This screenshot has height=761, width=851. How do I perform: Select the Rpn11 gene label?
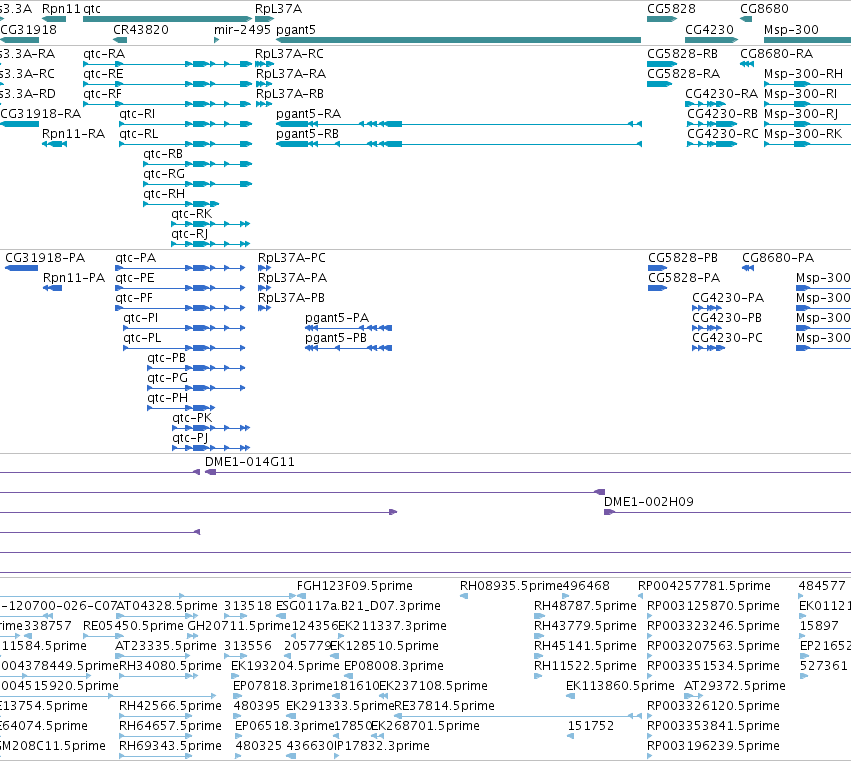pos(61,9)
